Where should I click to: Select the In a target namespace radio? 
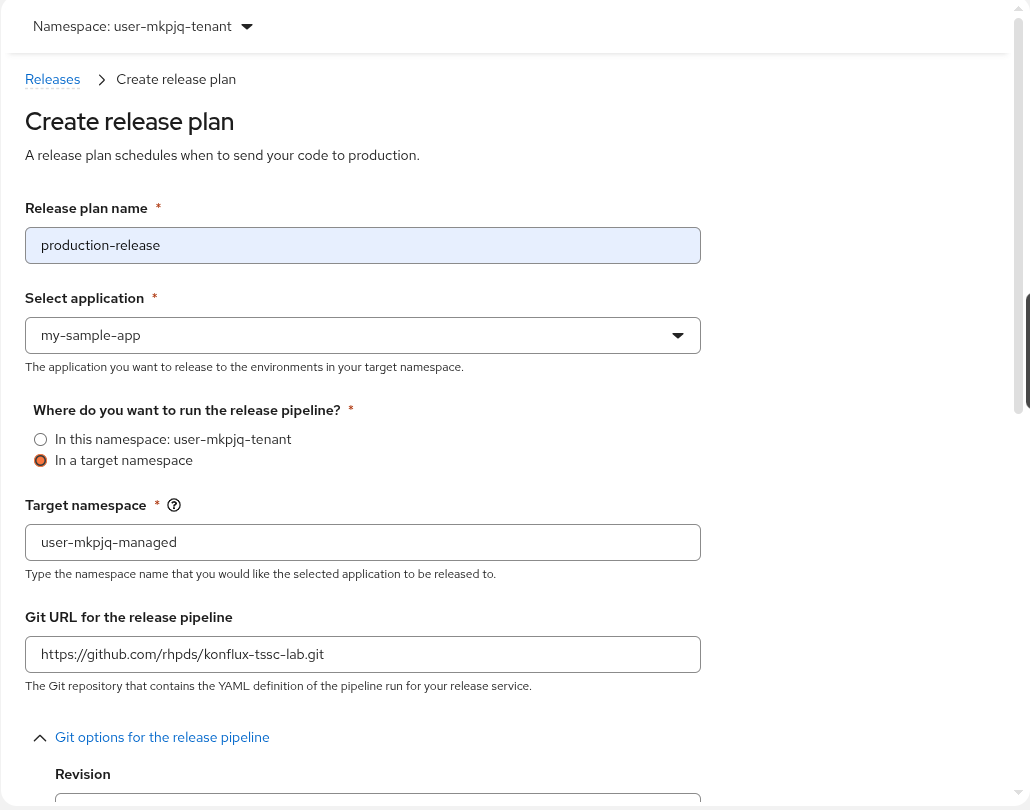point(41,461)
